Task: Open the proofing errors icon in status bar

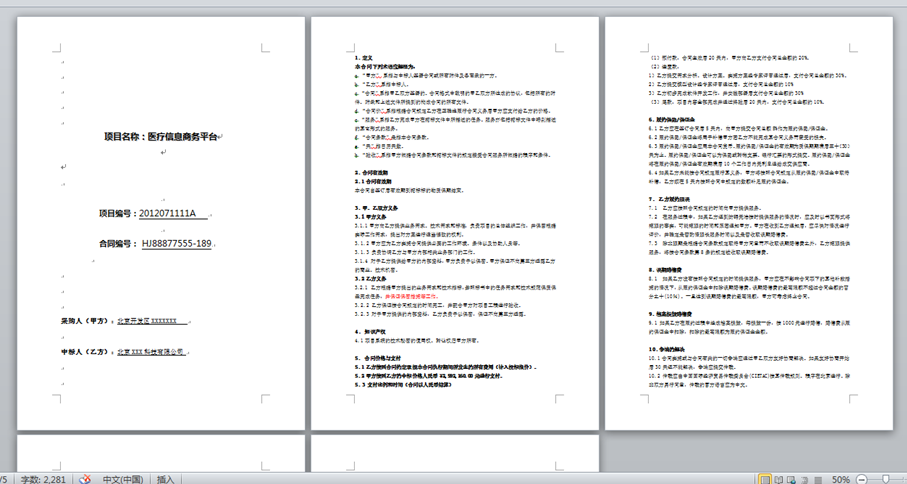Action: pos(85,479)
